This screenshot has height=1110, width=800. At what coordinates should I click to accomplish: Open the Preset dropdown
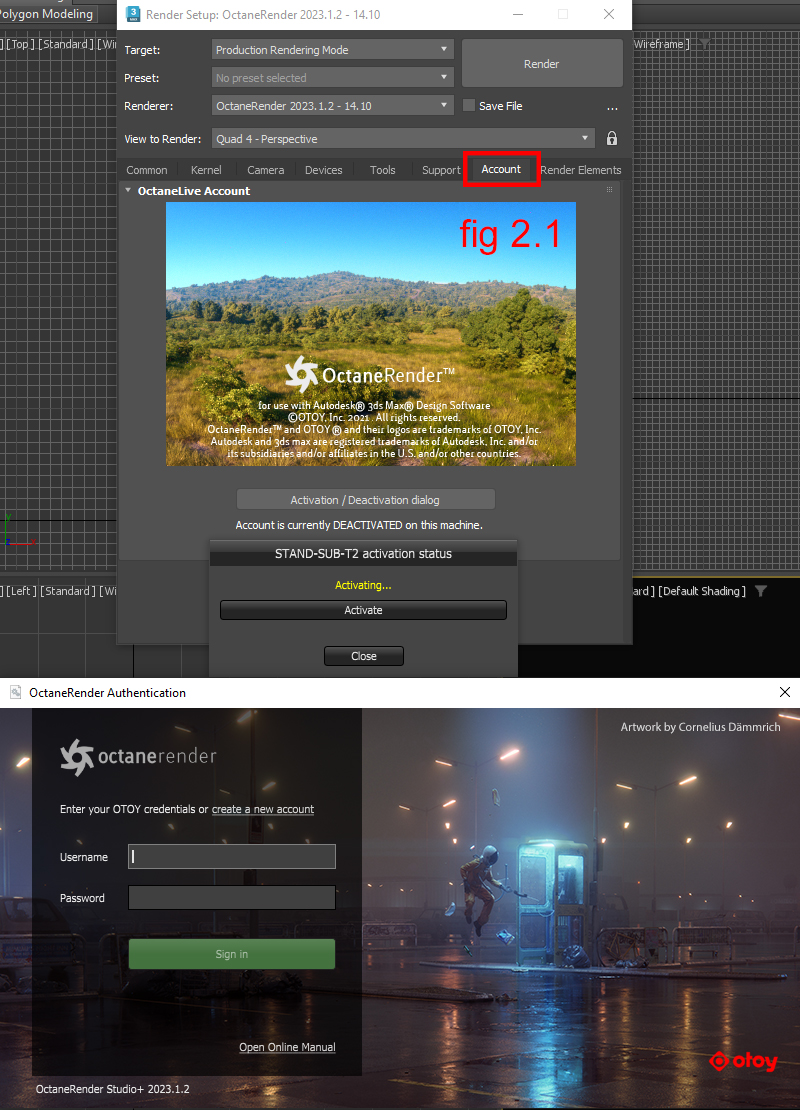pos(333,78)
